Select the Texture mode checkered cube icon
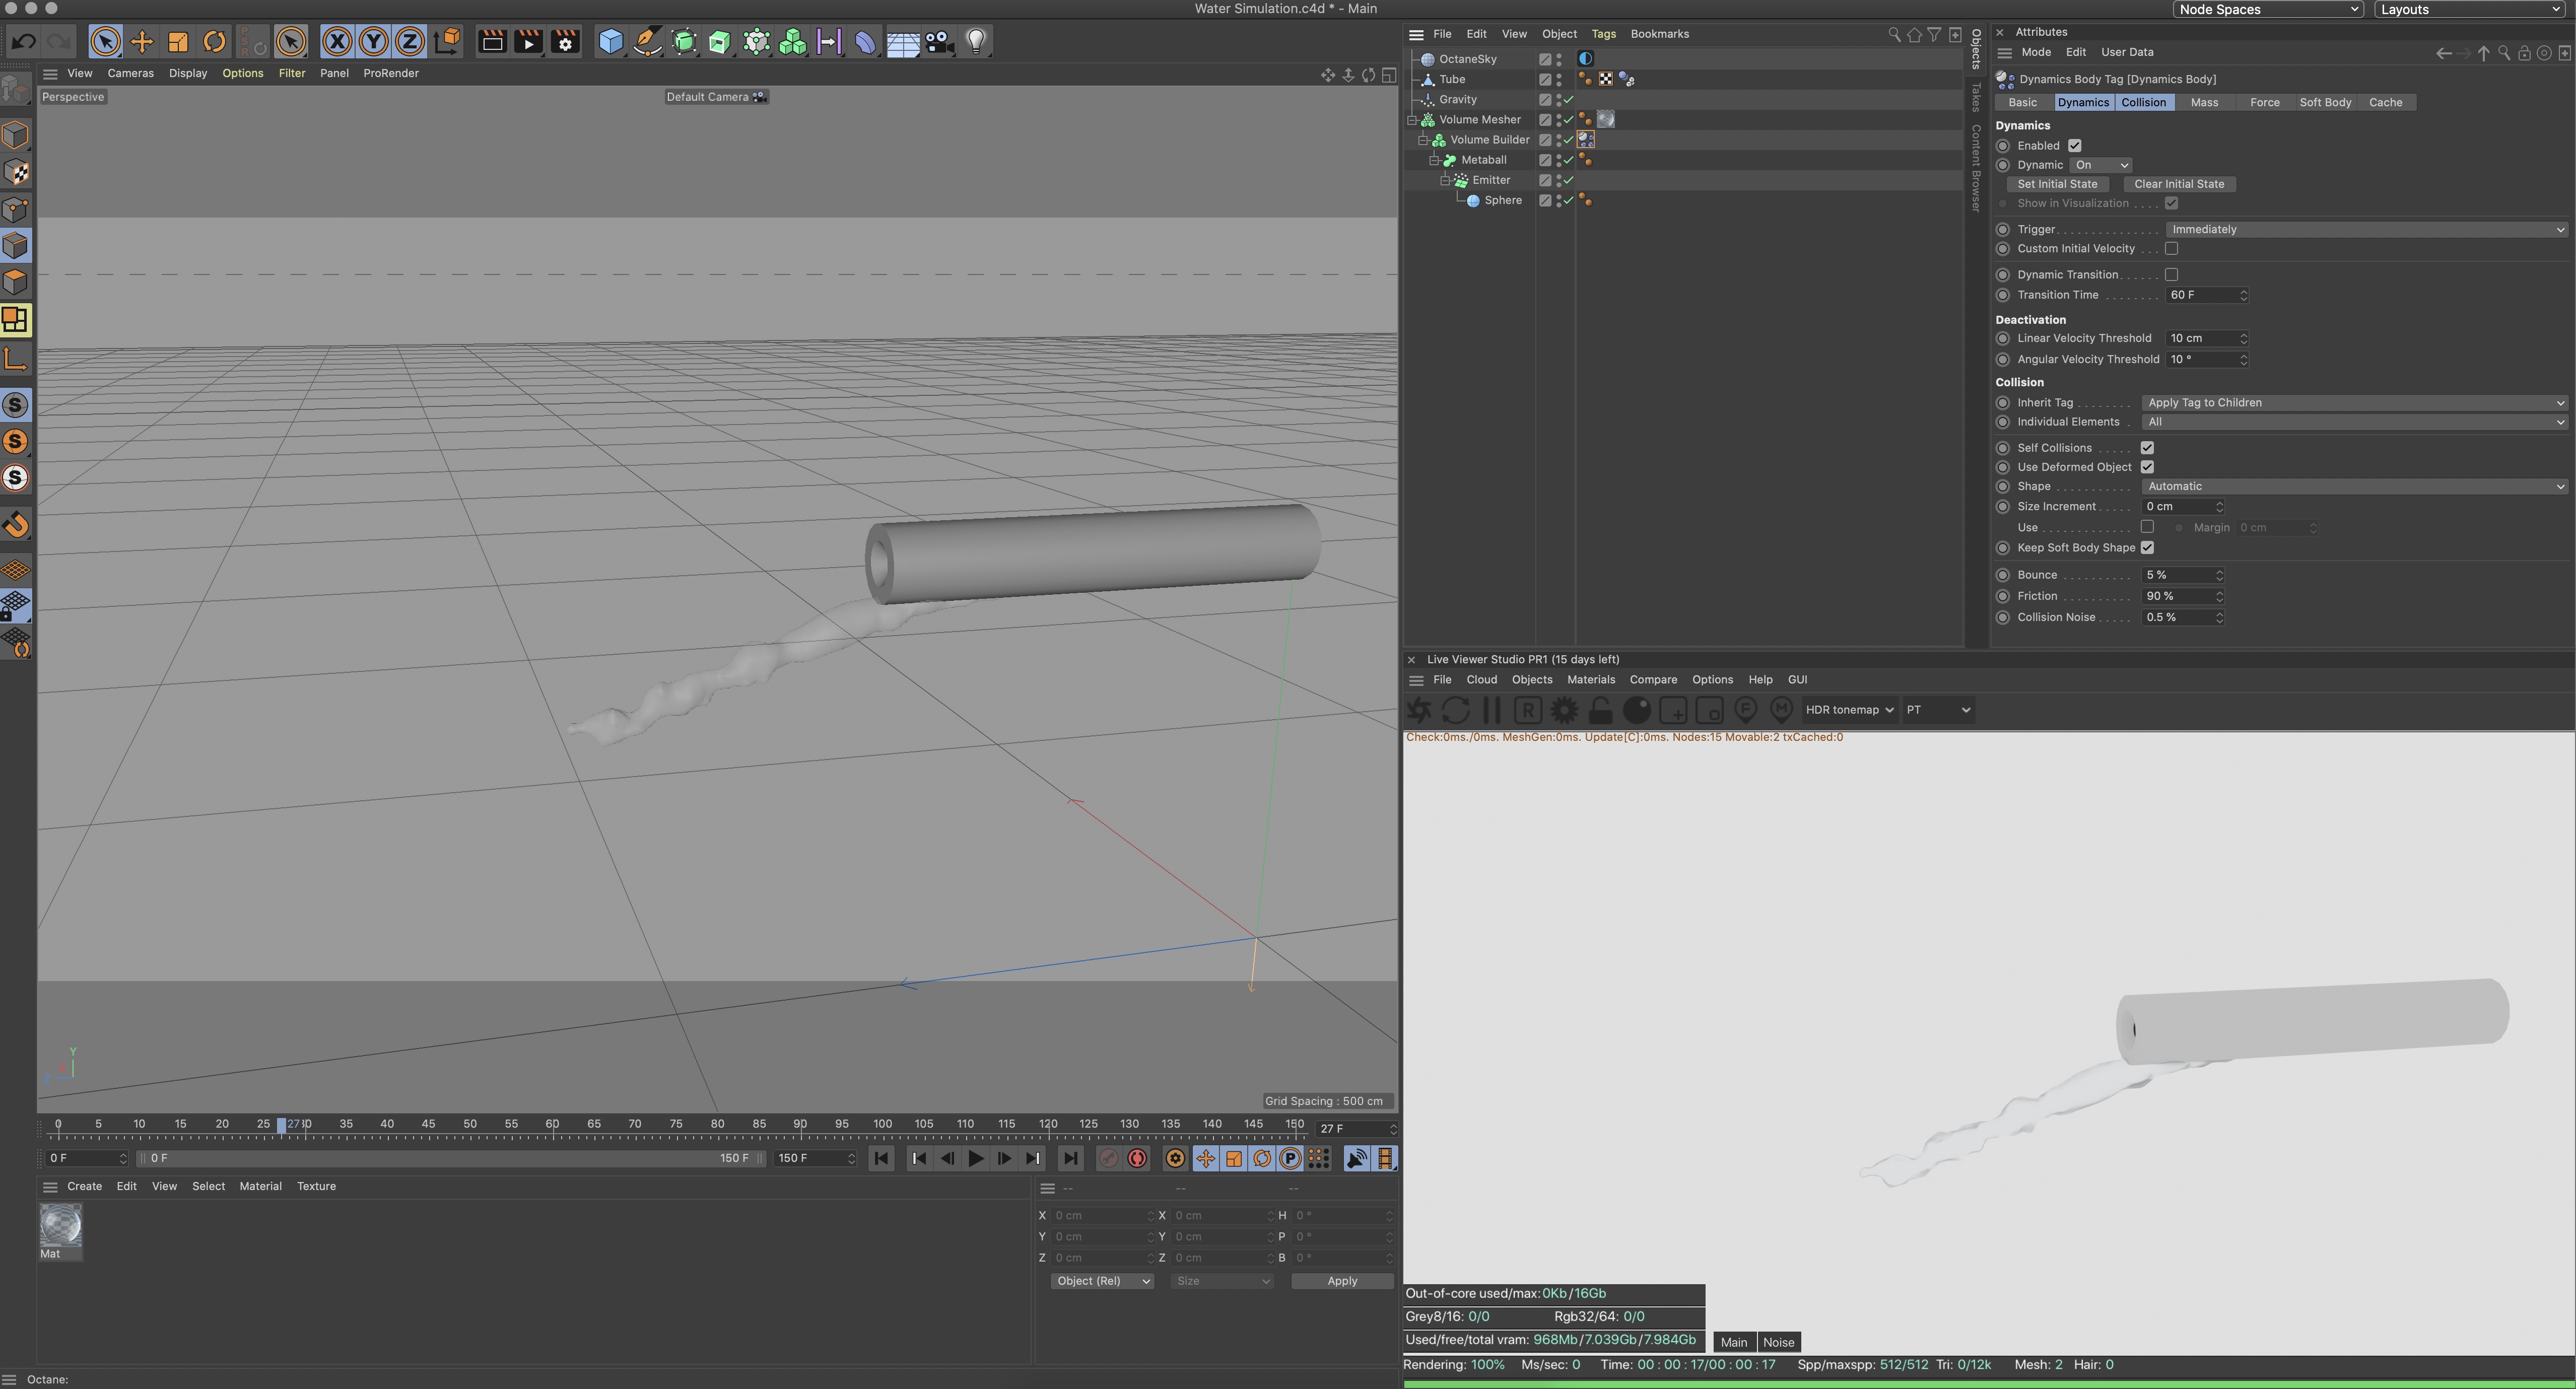The height and width of the screenshot is (1389, 2576). pyautogui.click(x=16, y=172)
